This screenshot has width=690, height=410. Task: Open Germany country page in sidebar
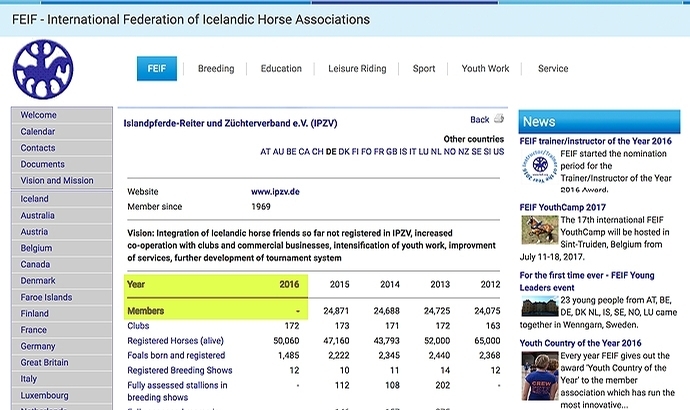click(x=62, y=346)
